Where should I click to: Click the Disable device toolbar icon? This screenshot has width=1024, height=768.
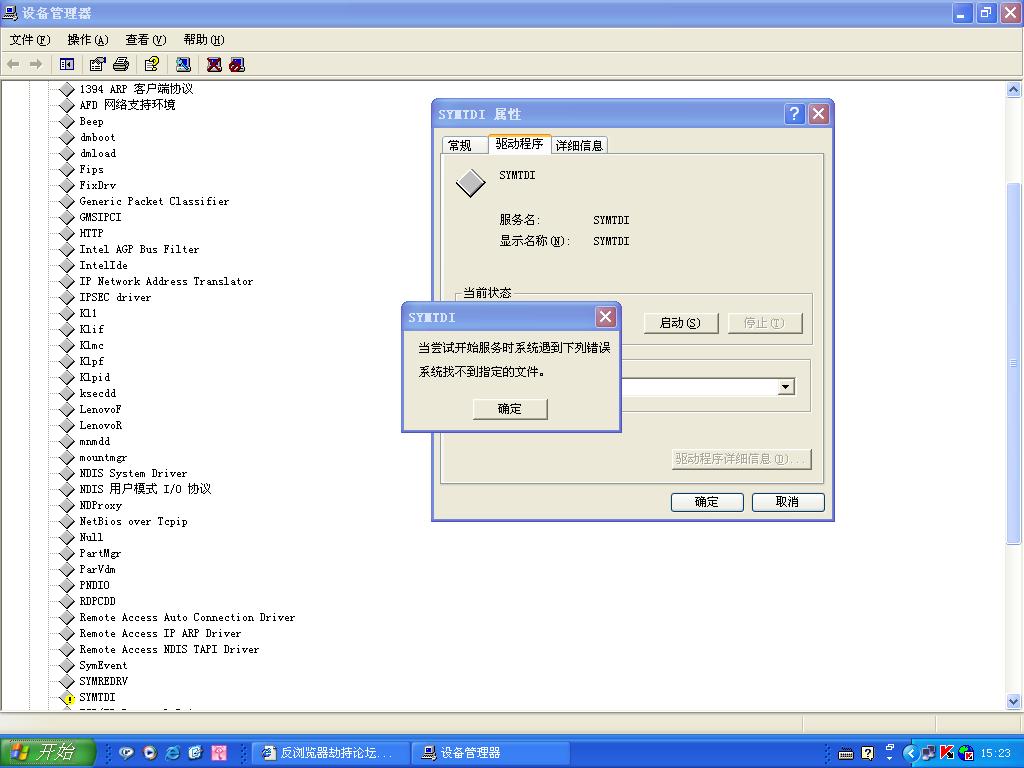(237, 64)
